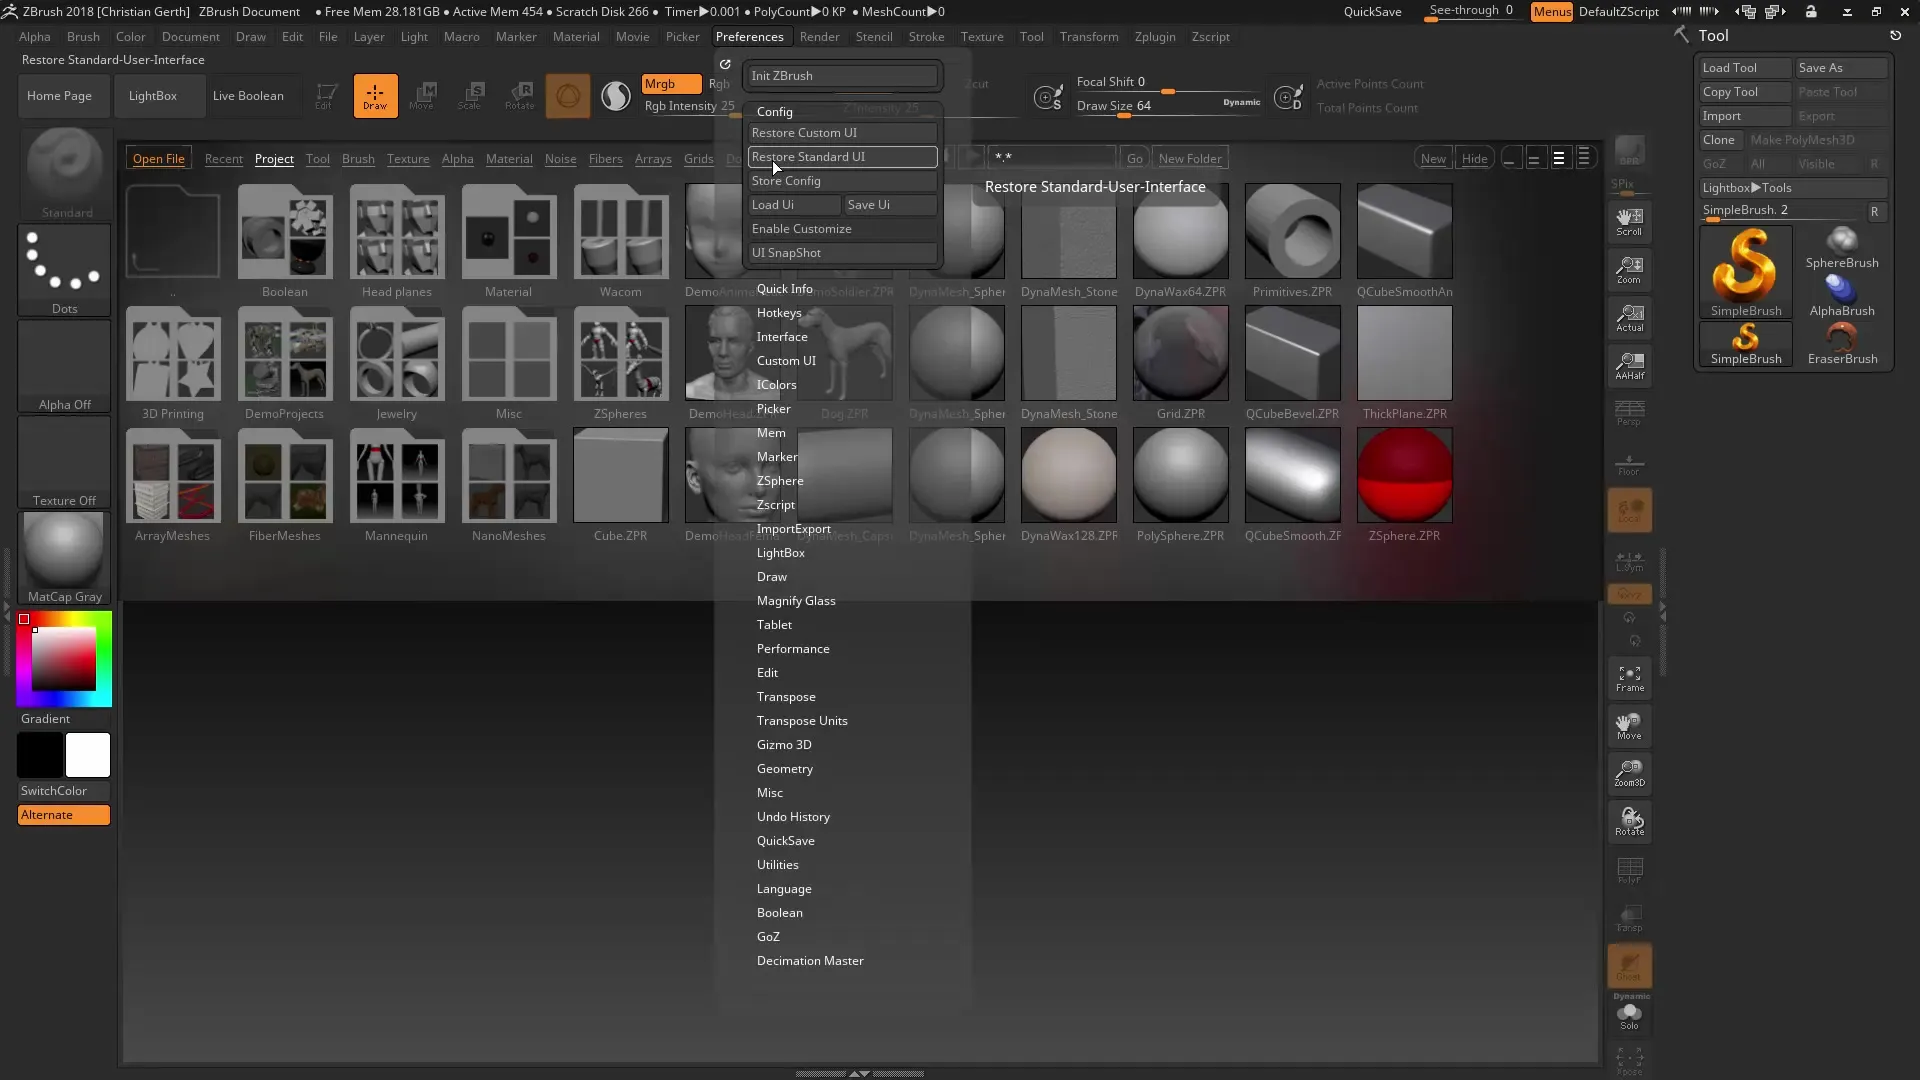The height and width of the screenshot is (1080, 1920).
Task: Toggle the Menus button in title bar
Action: [1551, 12]
